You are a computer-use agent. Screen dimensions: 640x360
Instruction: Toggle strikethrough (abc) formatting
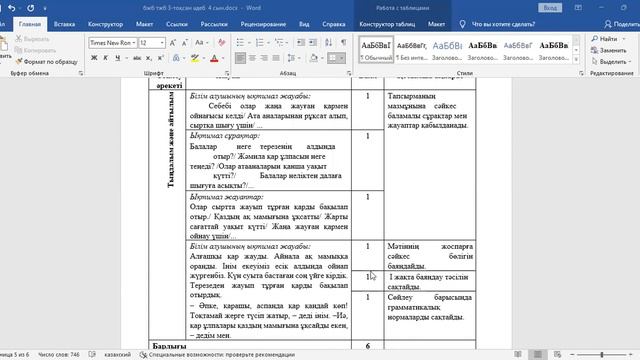coord(137,58)
